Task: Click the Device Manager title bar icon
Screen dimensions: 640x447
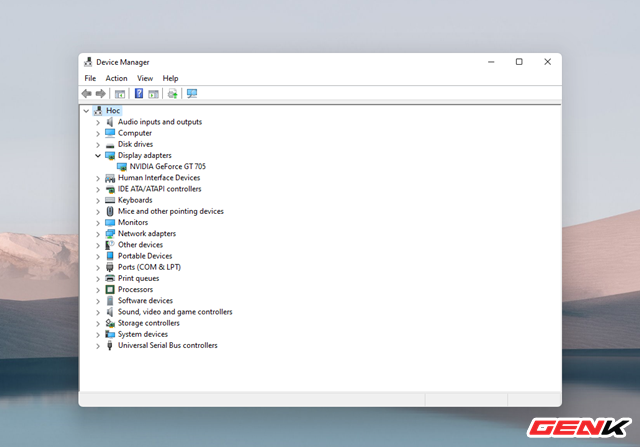Action: click(88, 62)
